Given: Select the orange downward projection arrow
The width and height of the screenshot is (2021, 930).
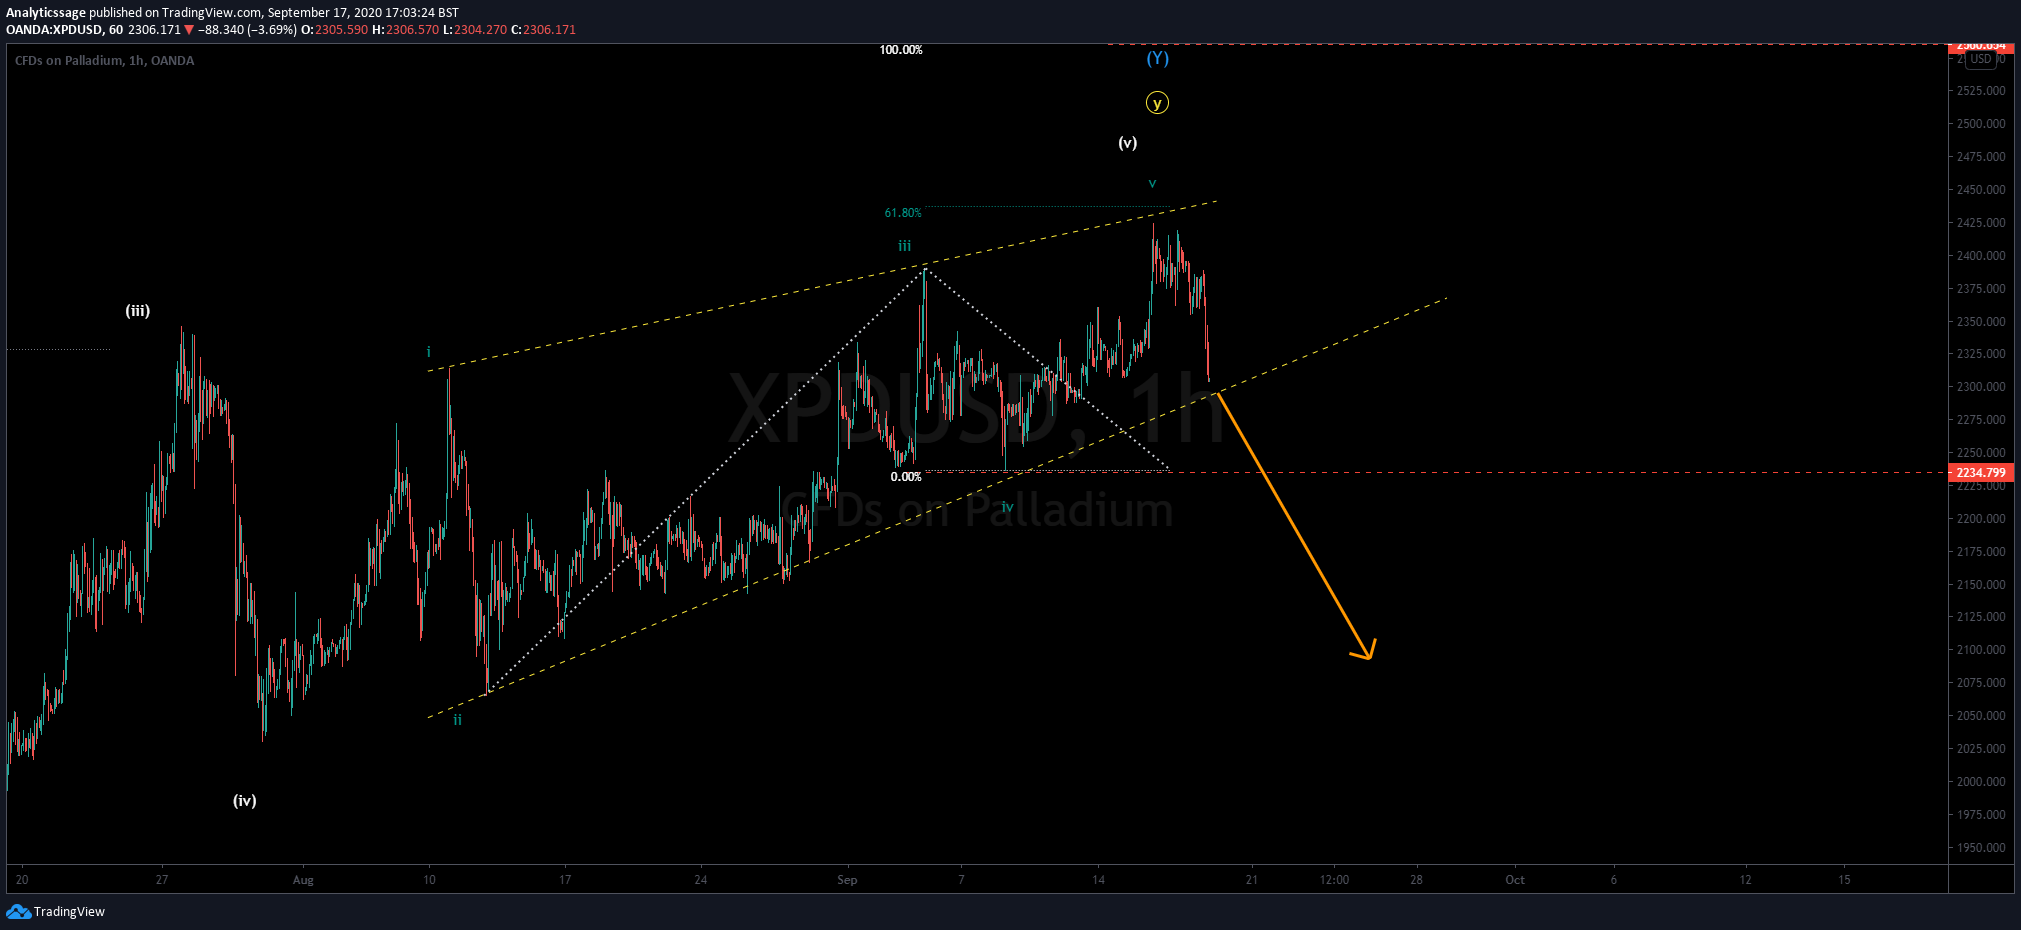Looking at the screenshot, I should pyautogui.click(x=1295, y=526).
